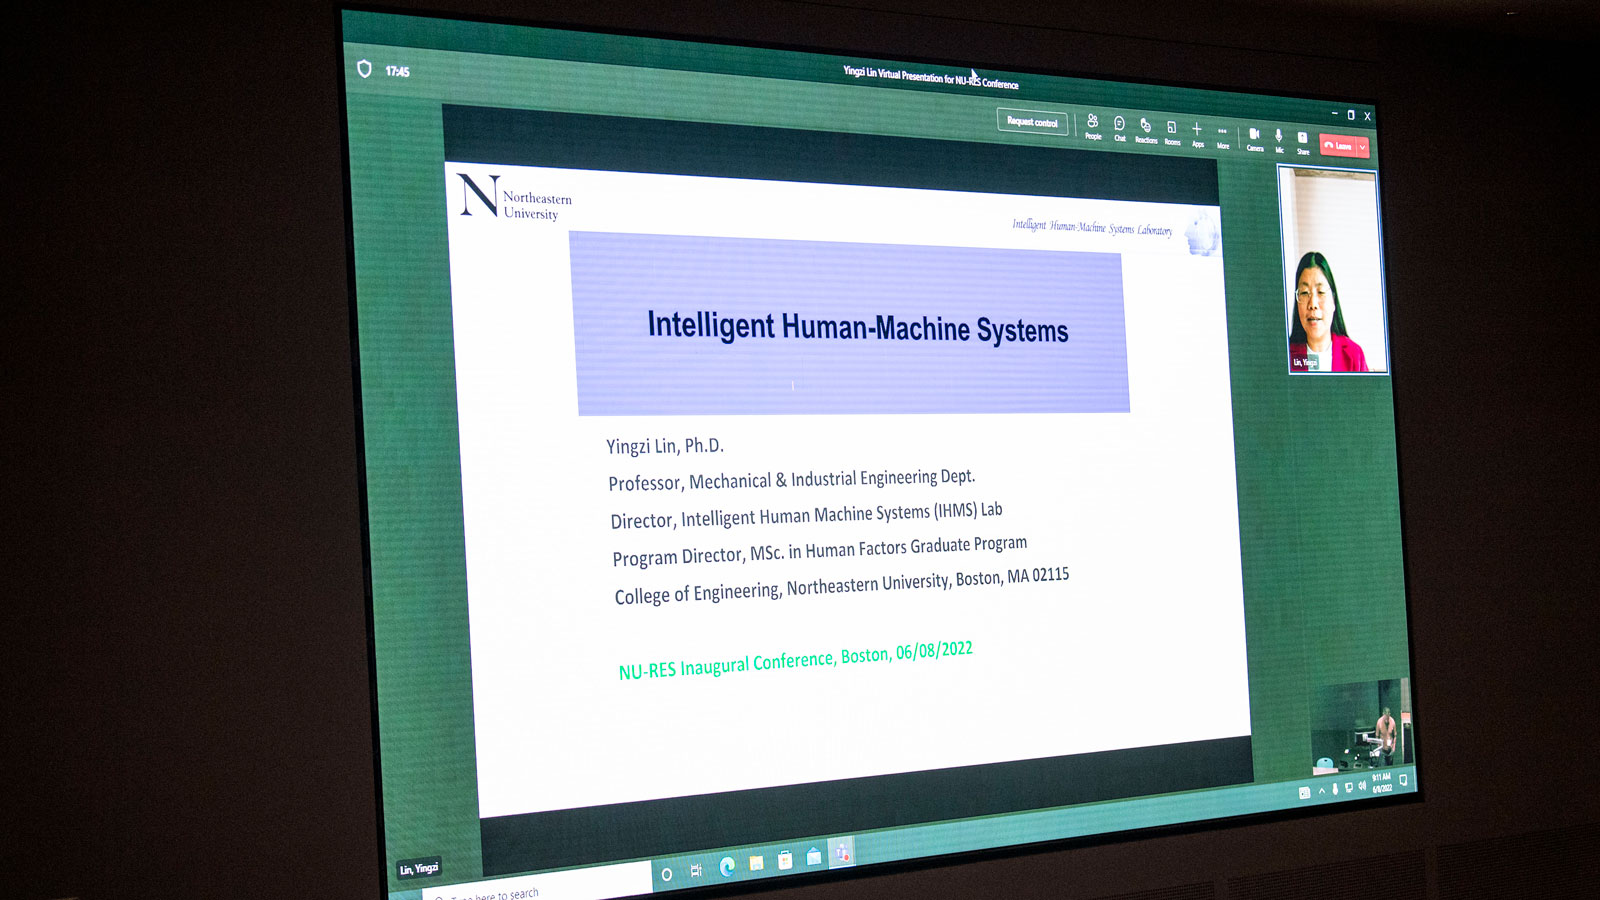Click the 17:45 meeting timer

397,71
